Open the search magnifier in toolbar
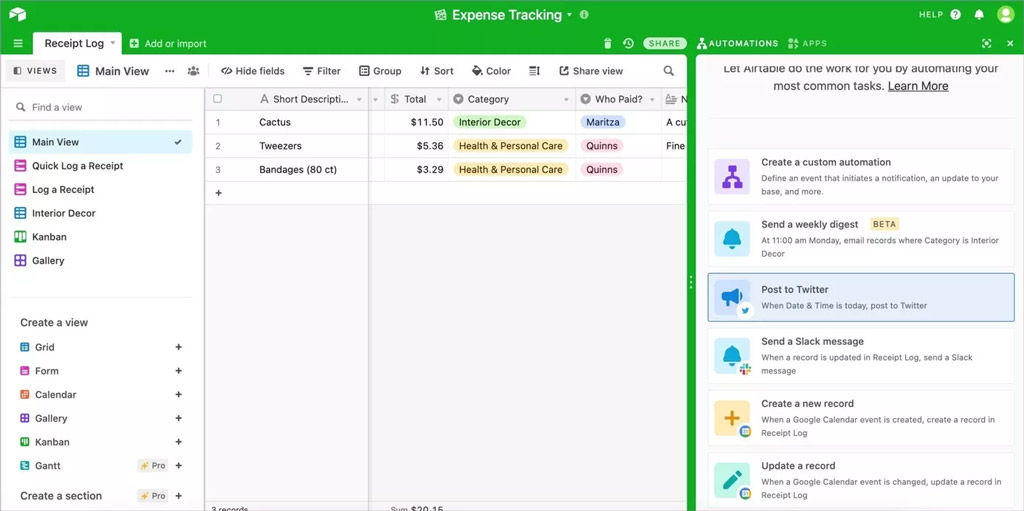1024x511 pixels. coord(669,71)
